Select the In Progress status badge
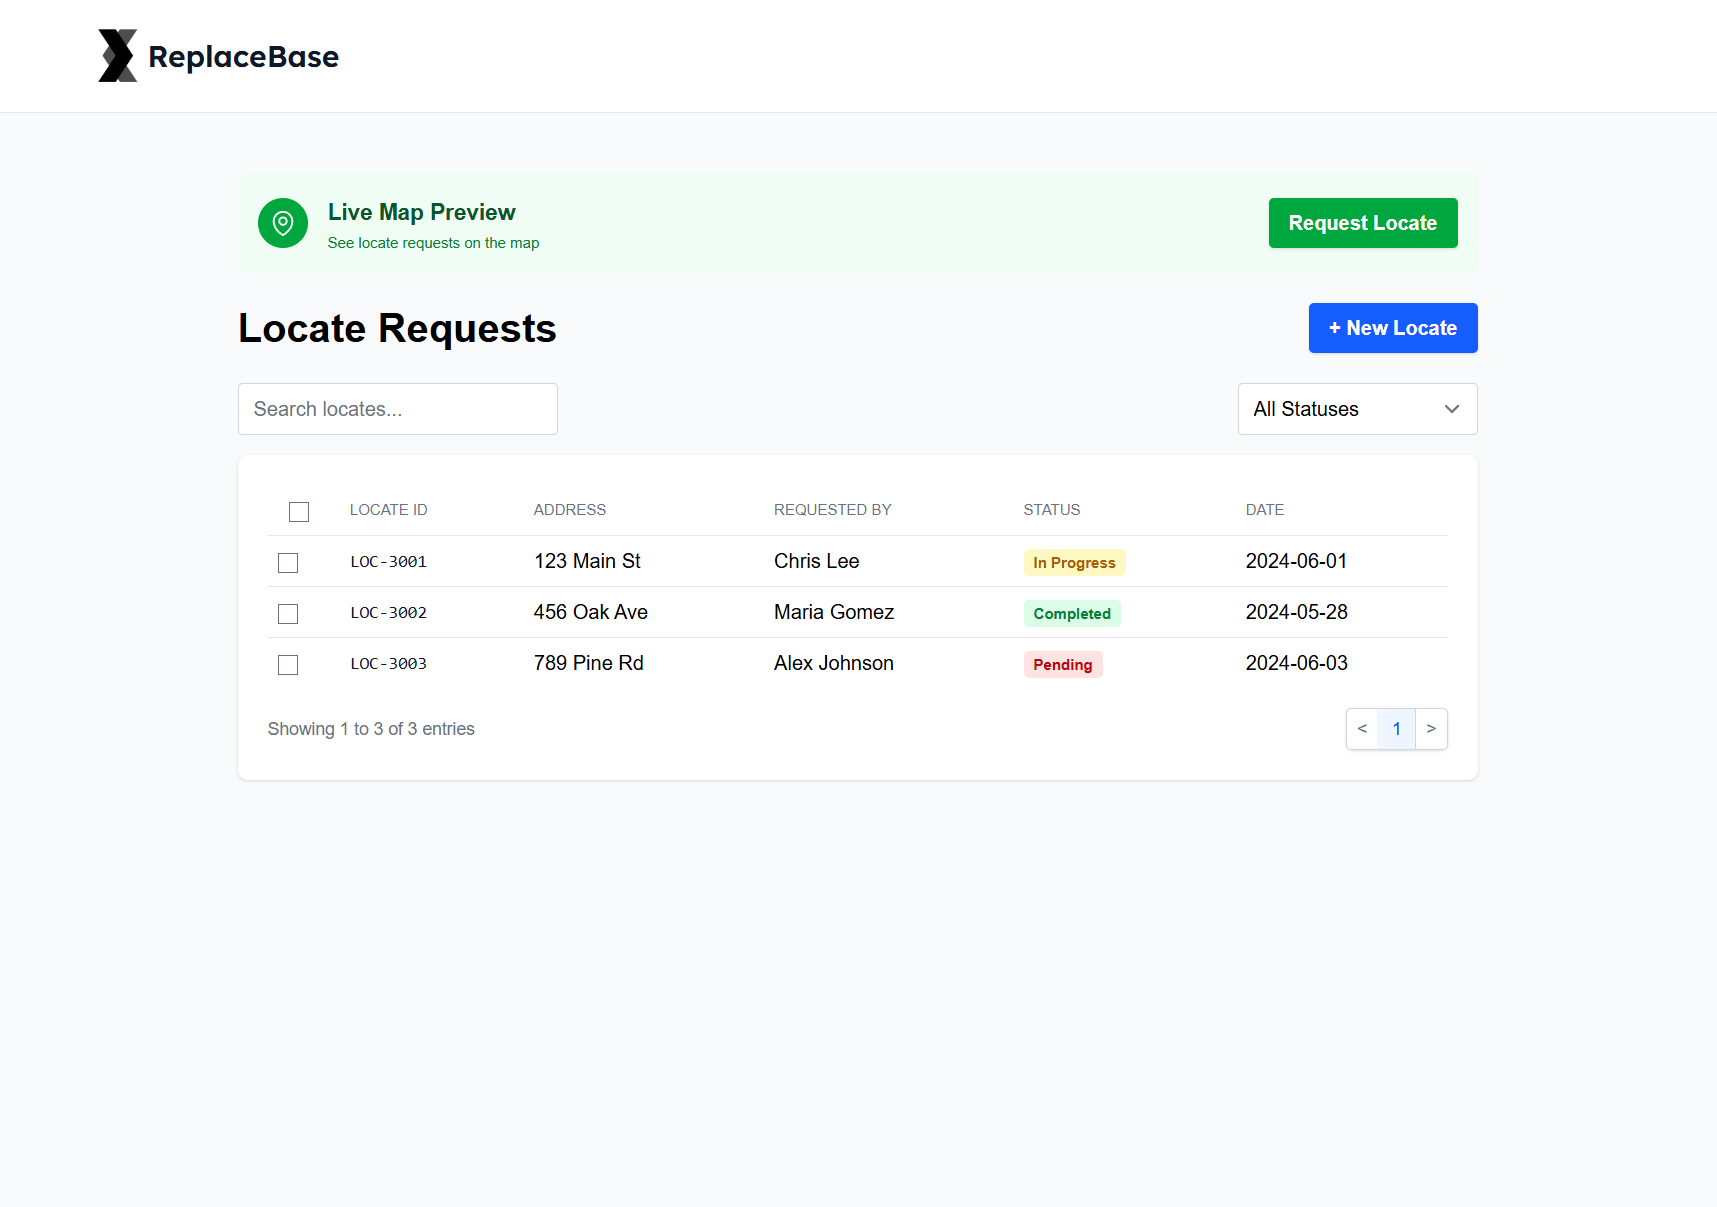1717x1207 pixels. click(x=1074, y=562)
